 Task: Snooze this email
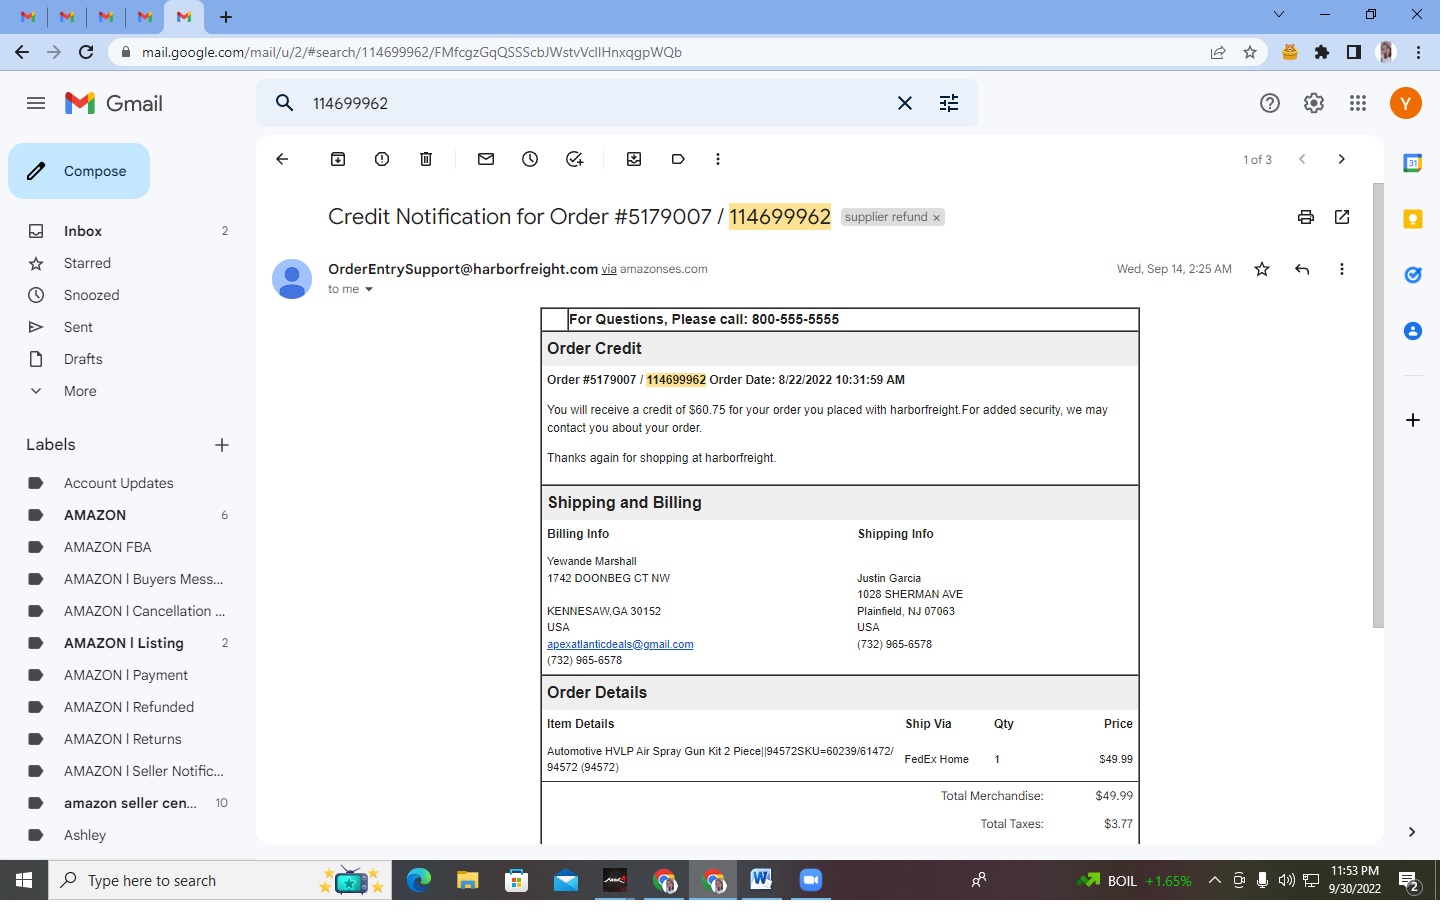[x=530, y=159]
